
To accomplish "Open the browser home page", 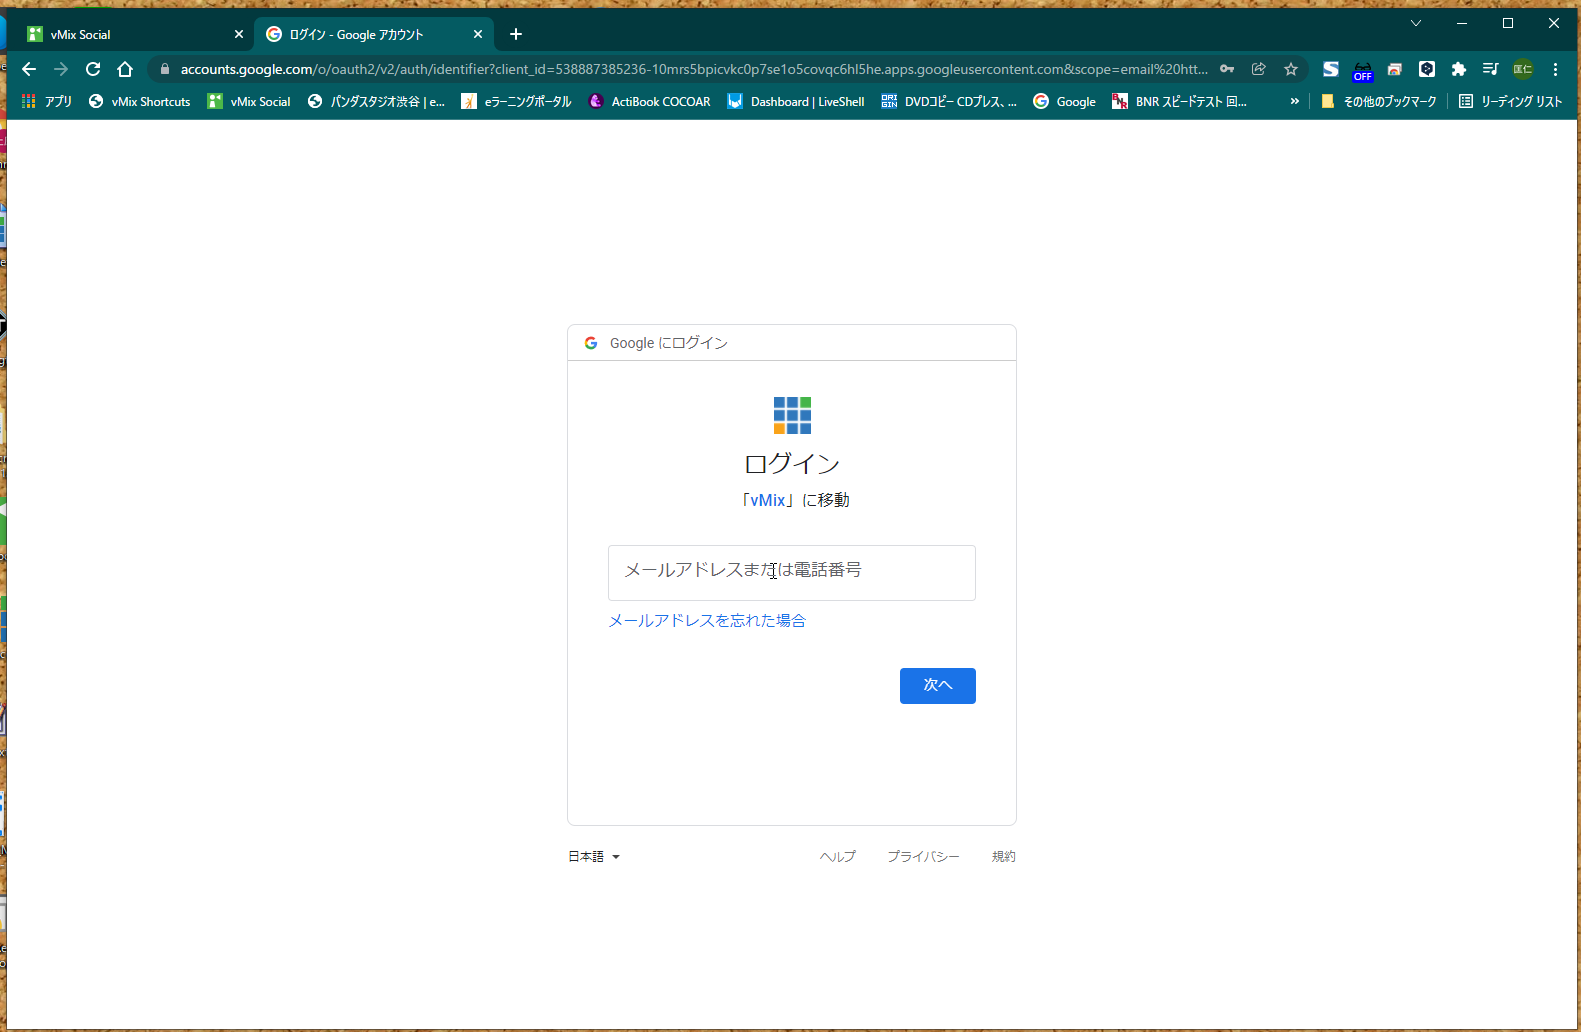I will click(x=125, y=69).
